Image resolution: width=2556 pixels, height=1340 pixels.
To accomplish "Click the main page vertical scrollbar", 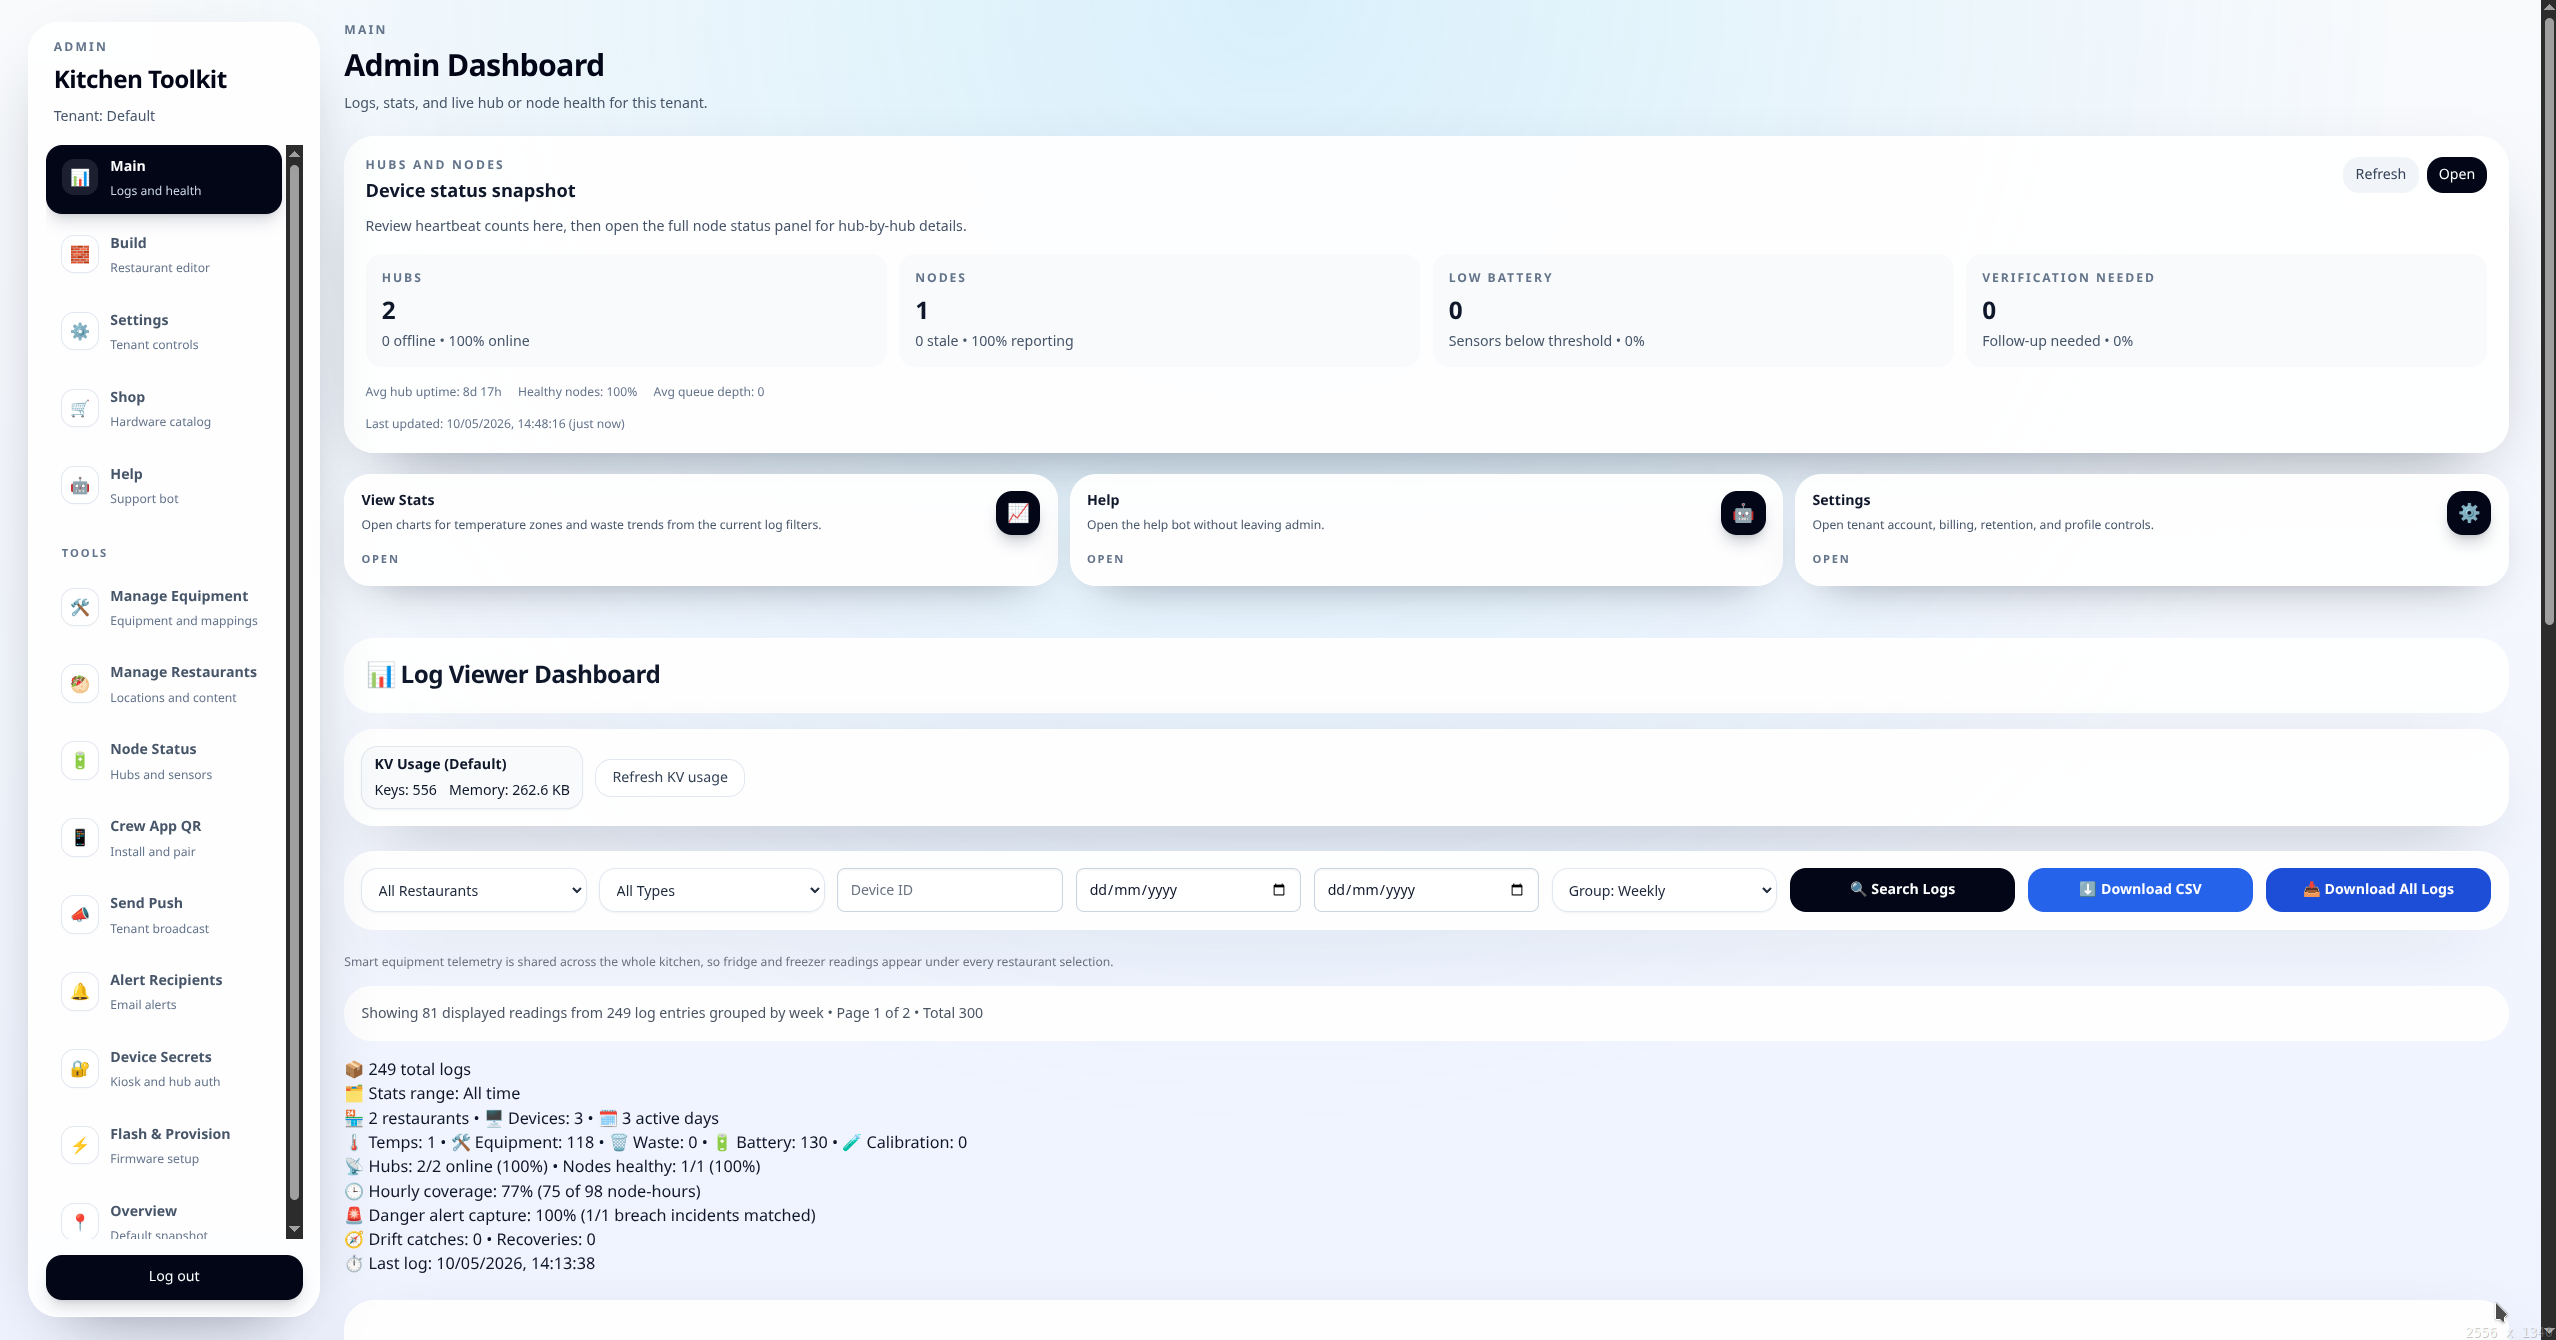I will click(2549, 320).
